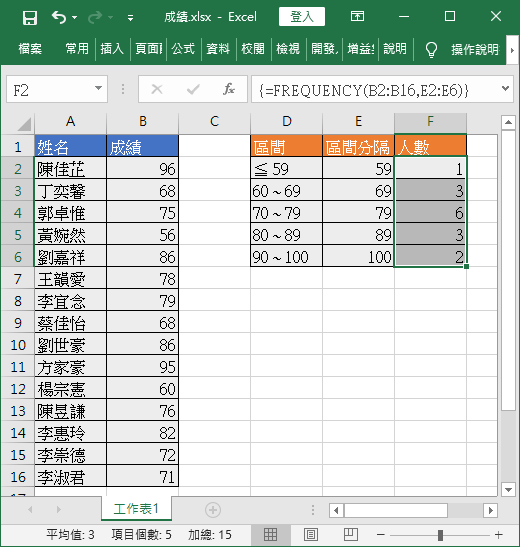Click vertical scrollbar up arrow
The width and height of the screenshot is (520, 547).
click(x=508, y=122)
